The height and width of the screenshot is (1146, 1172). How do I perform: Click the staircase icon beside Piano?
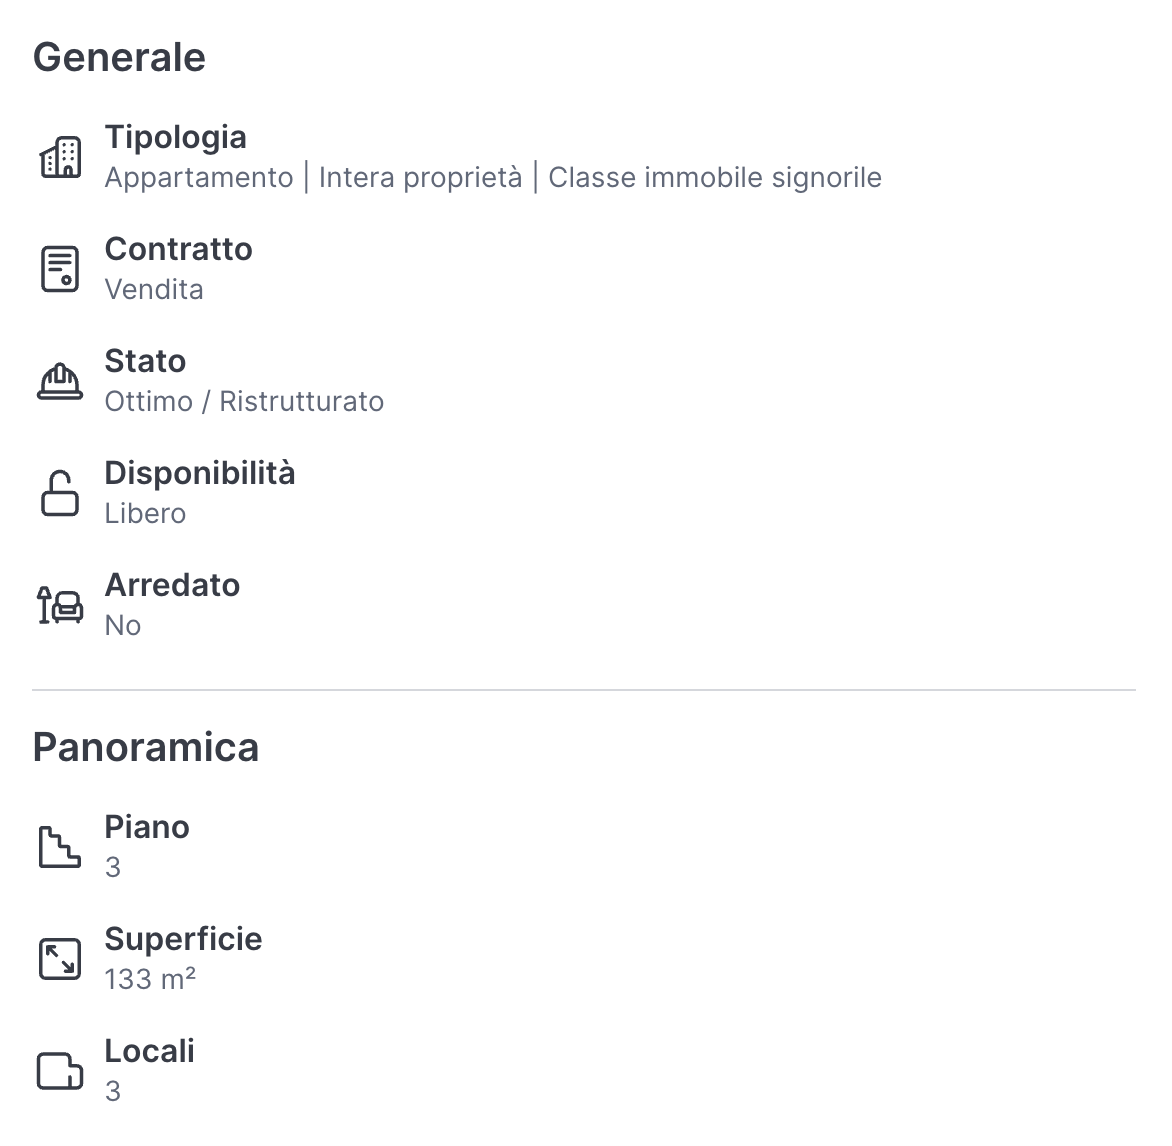(x=60, y=847)
